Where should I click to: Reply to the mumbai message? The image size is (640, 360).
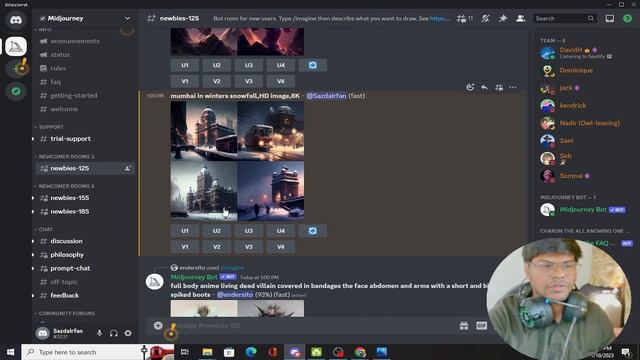[x=484, y=87]
